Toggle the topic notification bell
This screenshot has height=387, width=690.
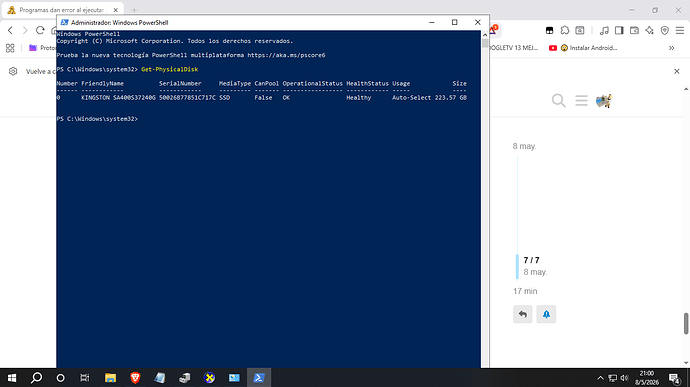coord(546,314)
